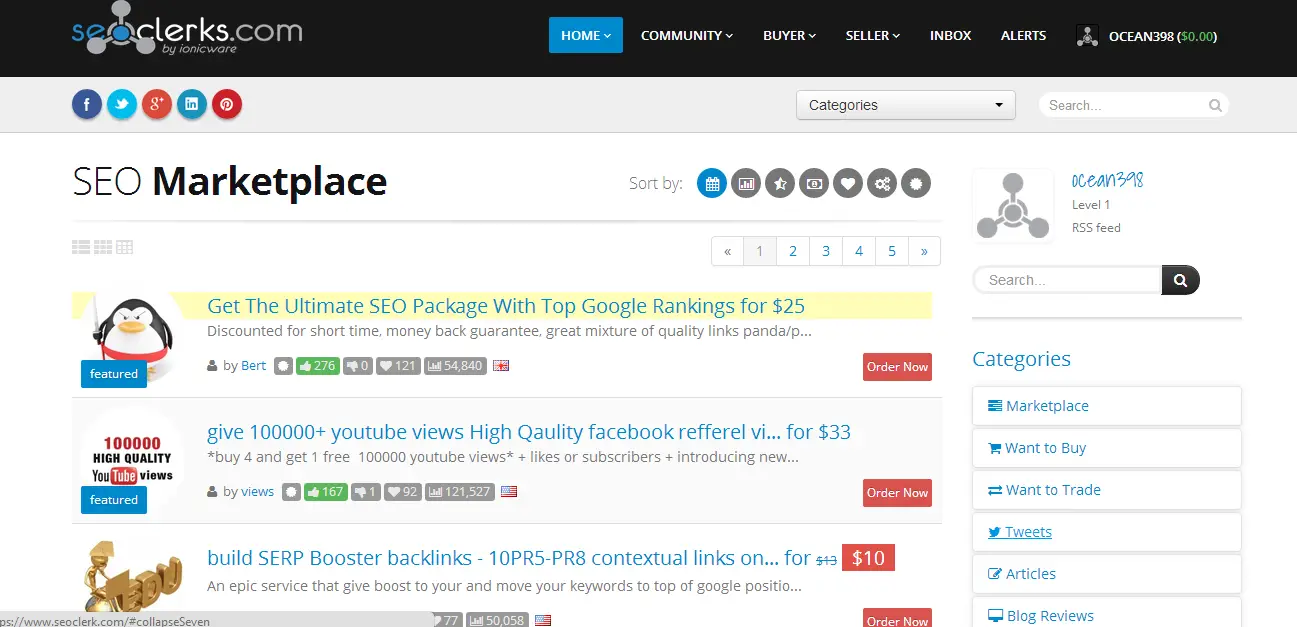
Task: Open the Facebook social icon
Action: 87,104
